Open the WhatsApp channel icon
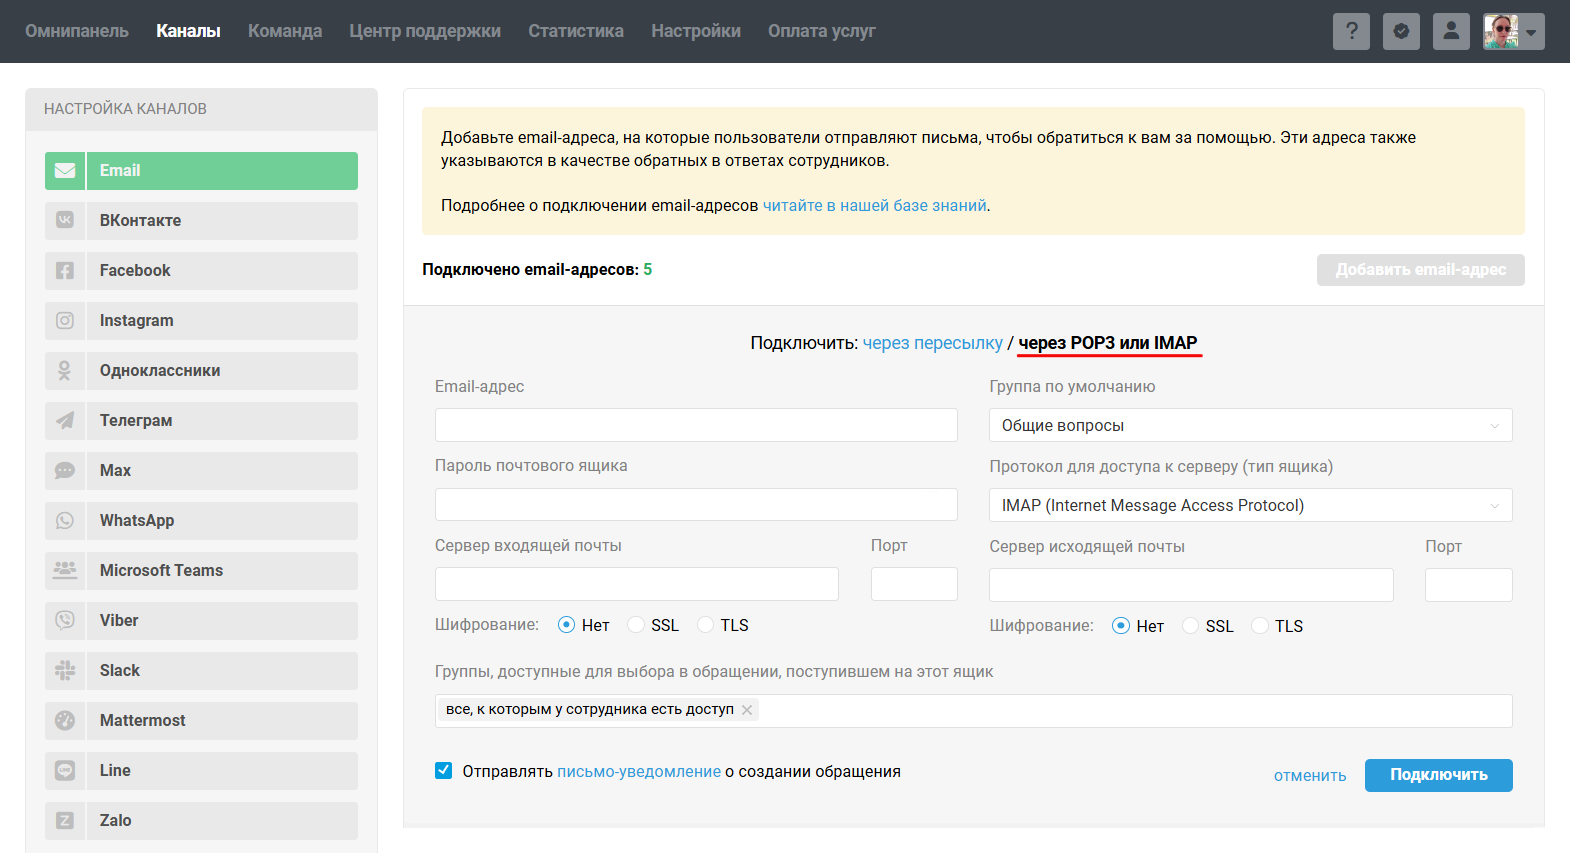Image resolution: width=1570 pixels, height=853 pixels. coord(65,521)
